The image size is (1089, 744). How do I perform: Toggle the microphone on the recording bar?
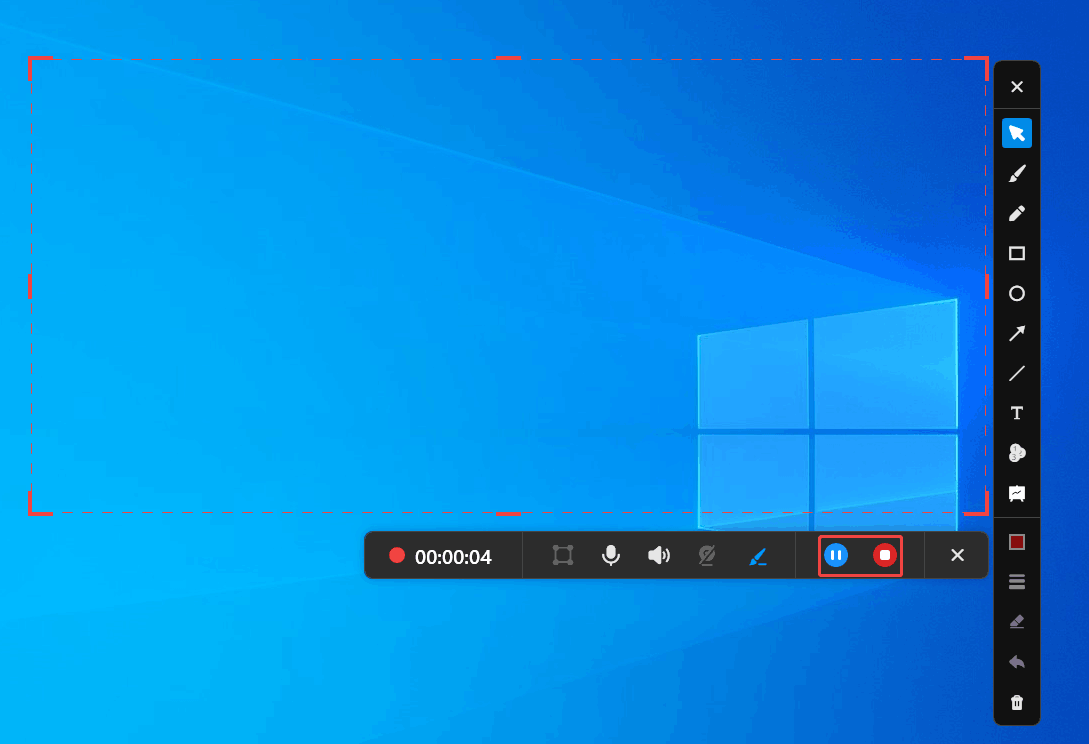610,555
